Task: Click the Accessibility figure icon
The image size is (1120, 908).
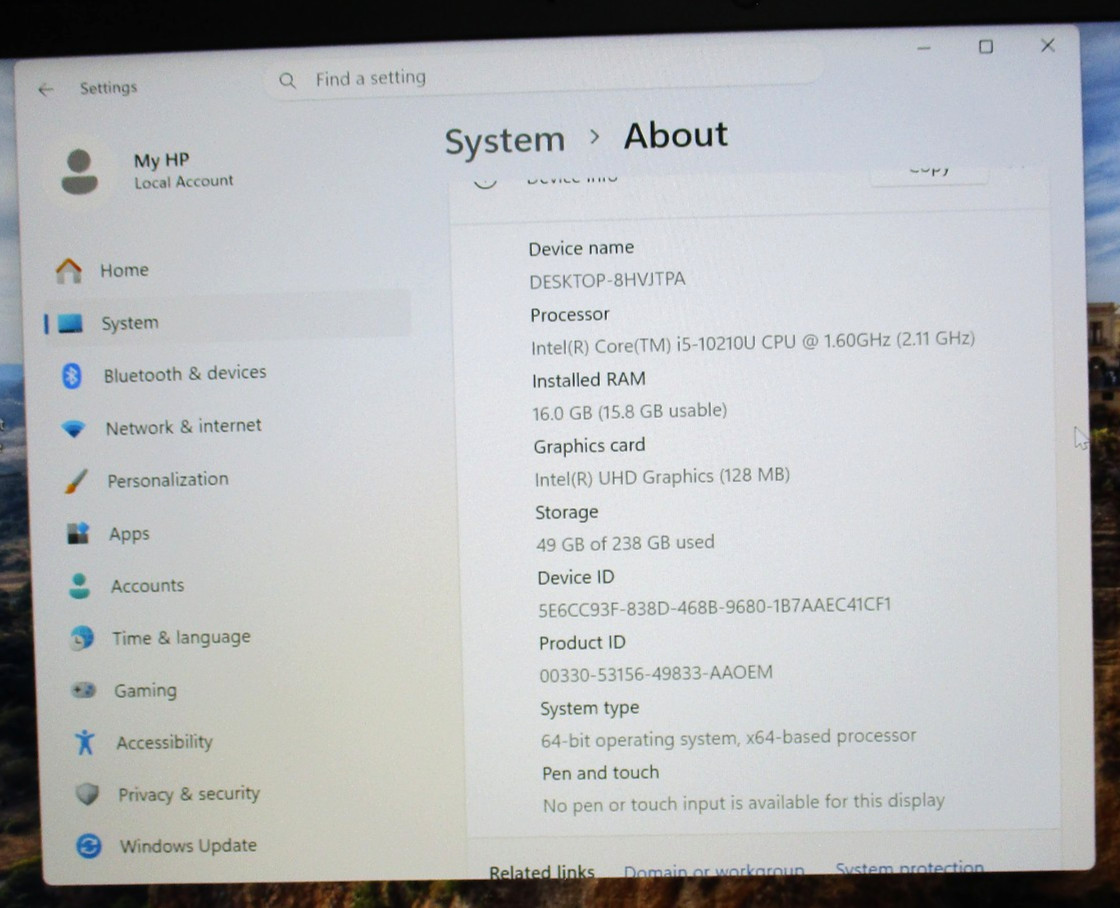Action: coord(85,742)
